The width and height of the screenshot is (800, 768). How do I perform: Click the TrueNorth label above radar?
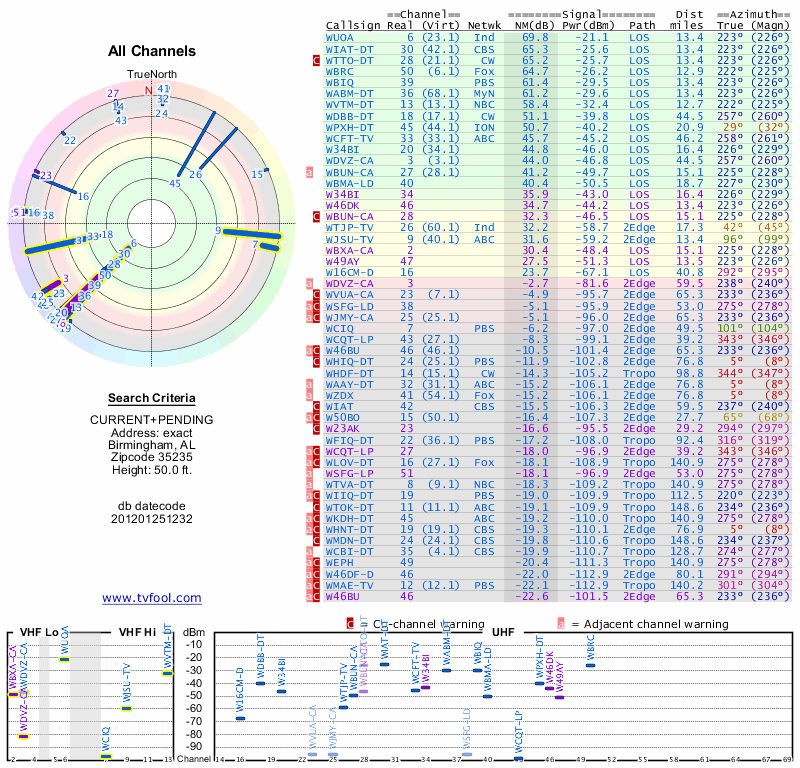[152, 75]
